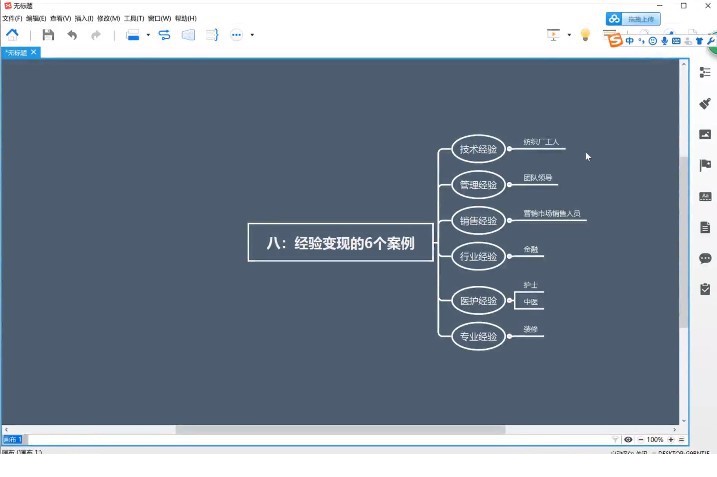Open the Outline panel in right sidebar

(x=705, y=72)
